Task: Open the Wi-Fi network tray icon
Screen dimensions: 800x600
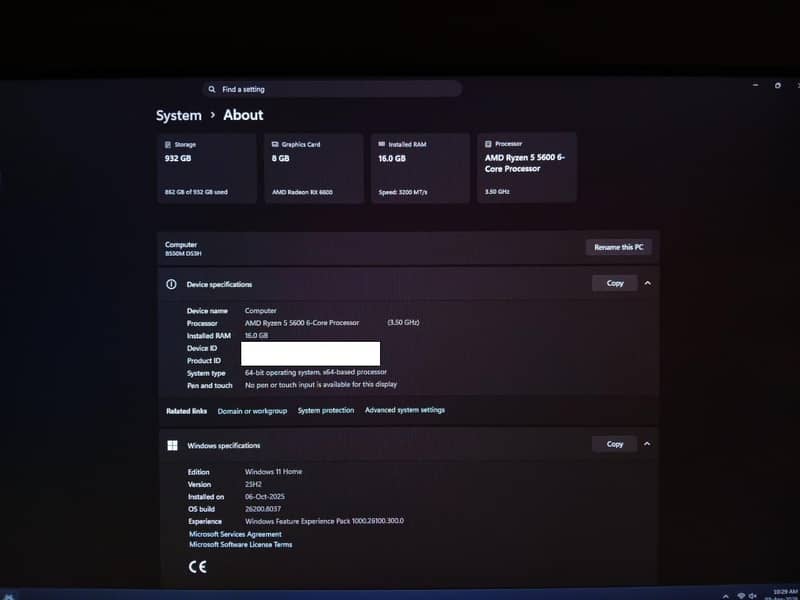Action: 741,595
